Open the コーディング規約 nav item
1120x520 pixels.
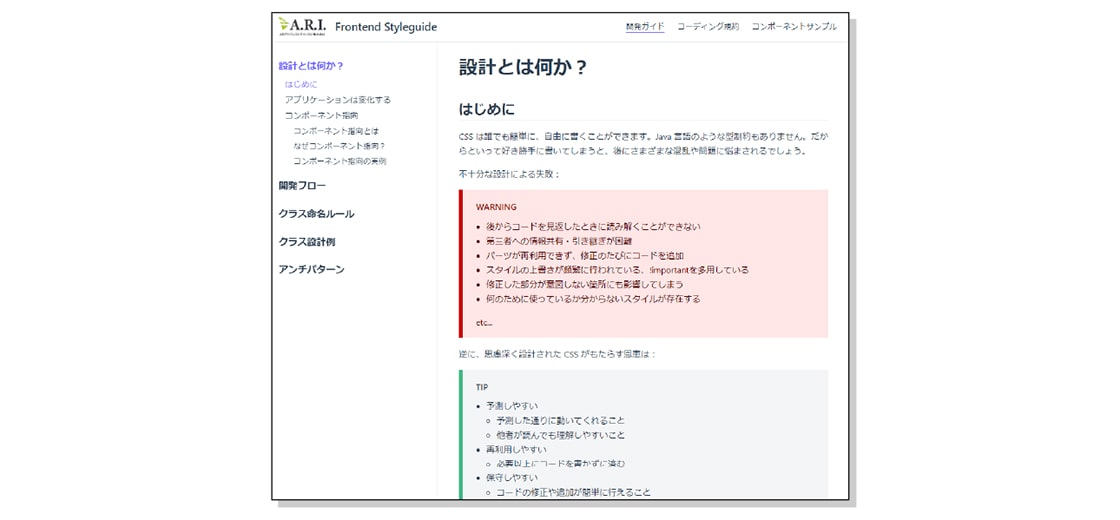pos(707,27)
